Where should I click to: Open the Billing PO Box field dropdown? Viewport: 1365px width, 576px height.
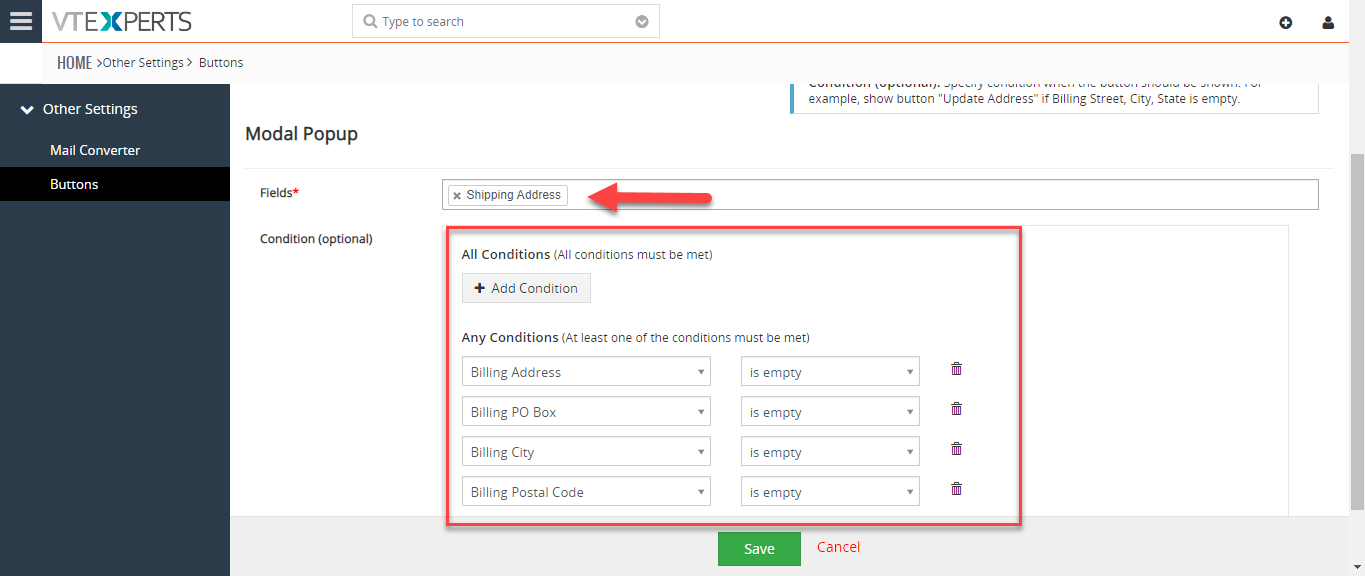click(586, 412)
